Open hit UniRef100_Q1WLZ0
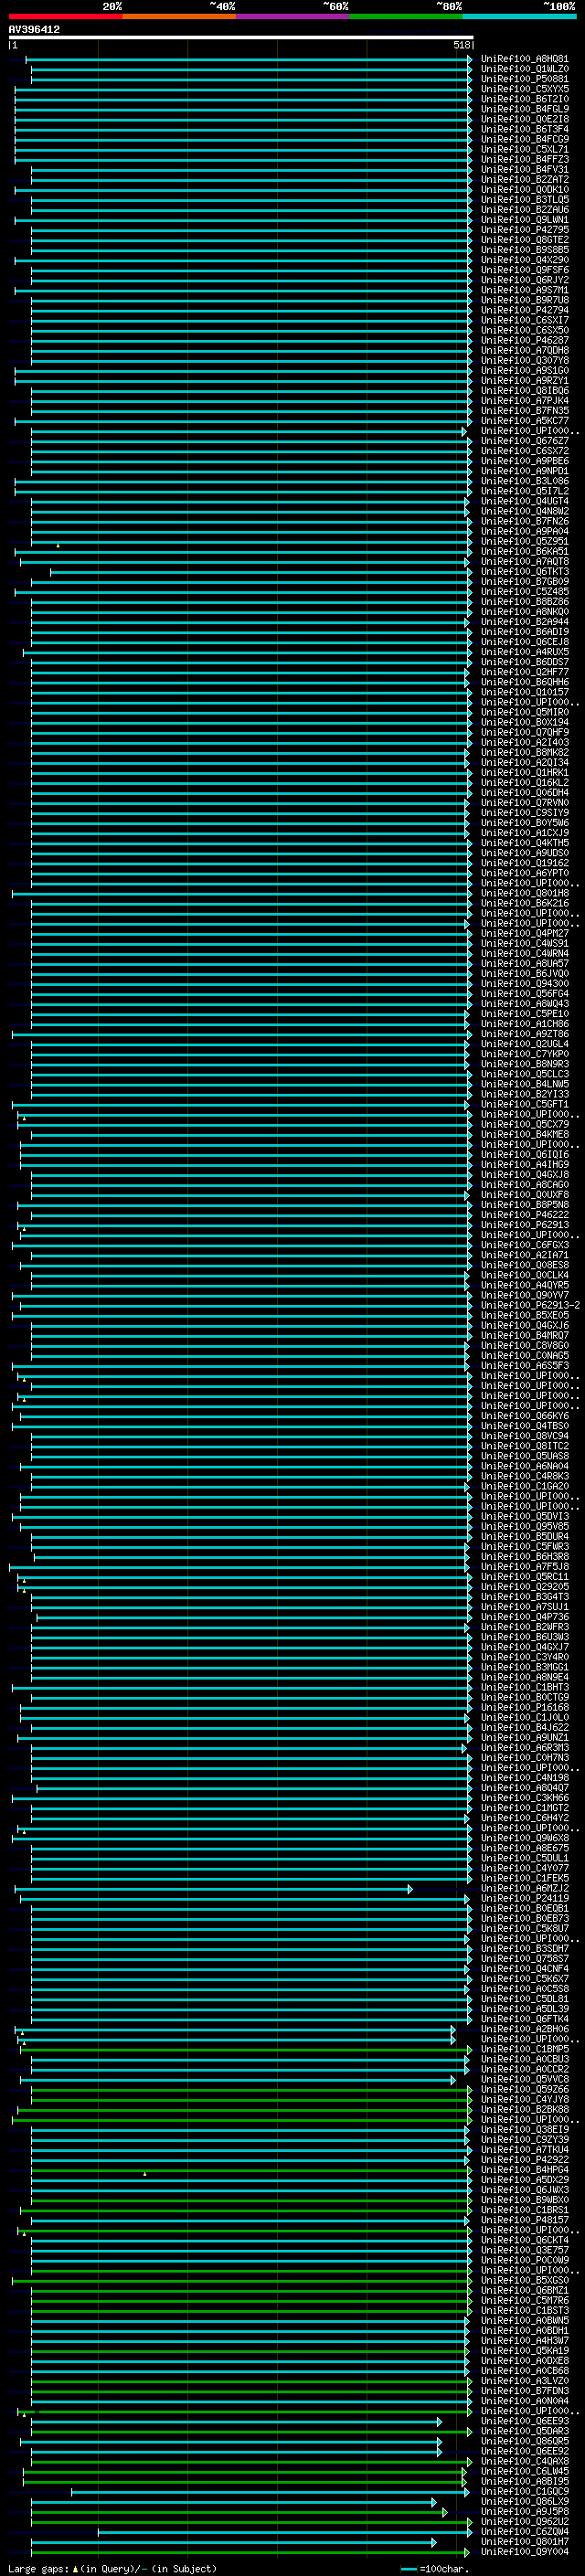Image resolution: width=585 pixels, height=2576 pixels. (525, 69)
